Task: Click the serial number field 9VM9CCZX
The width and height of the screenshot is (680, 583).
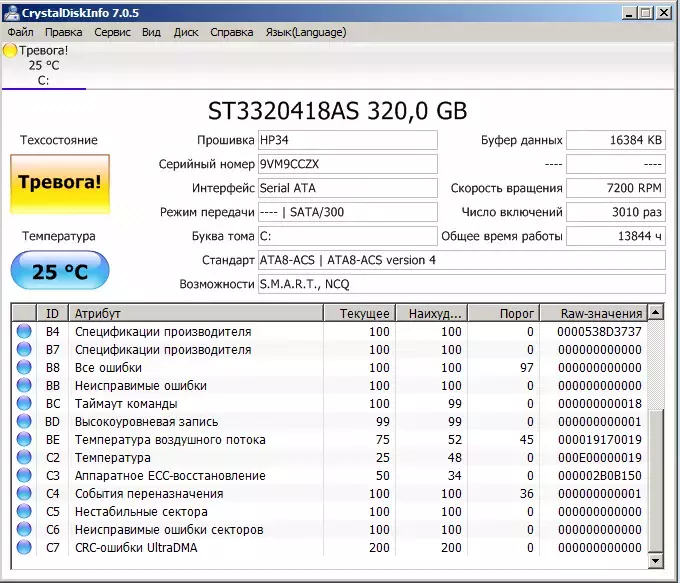Action: 347,164
